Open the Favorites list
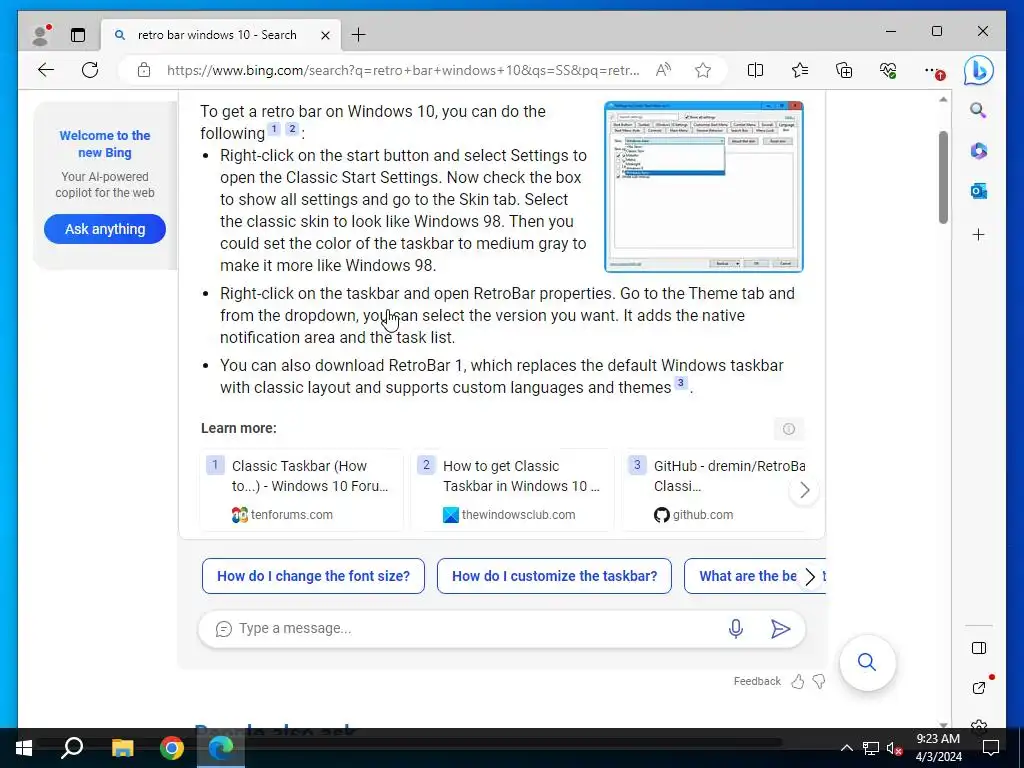The image size is (1024, 768). [x=799, y=70]
